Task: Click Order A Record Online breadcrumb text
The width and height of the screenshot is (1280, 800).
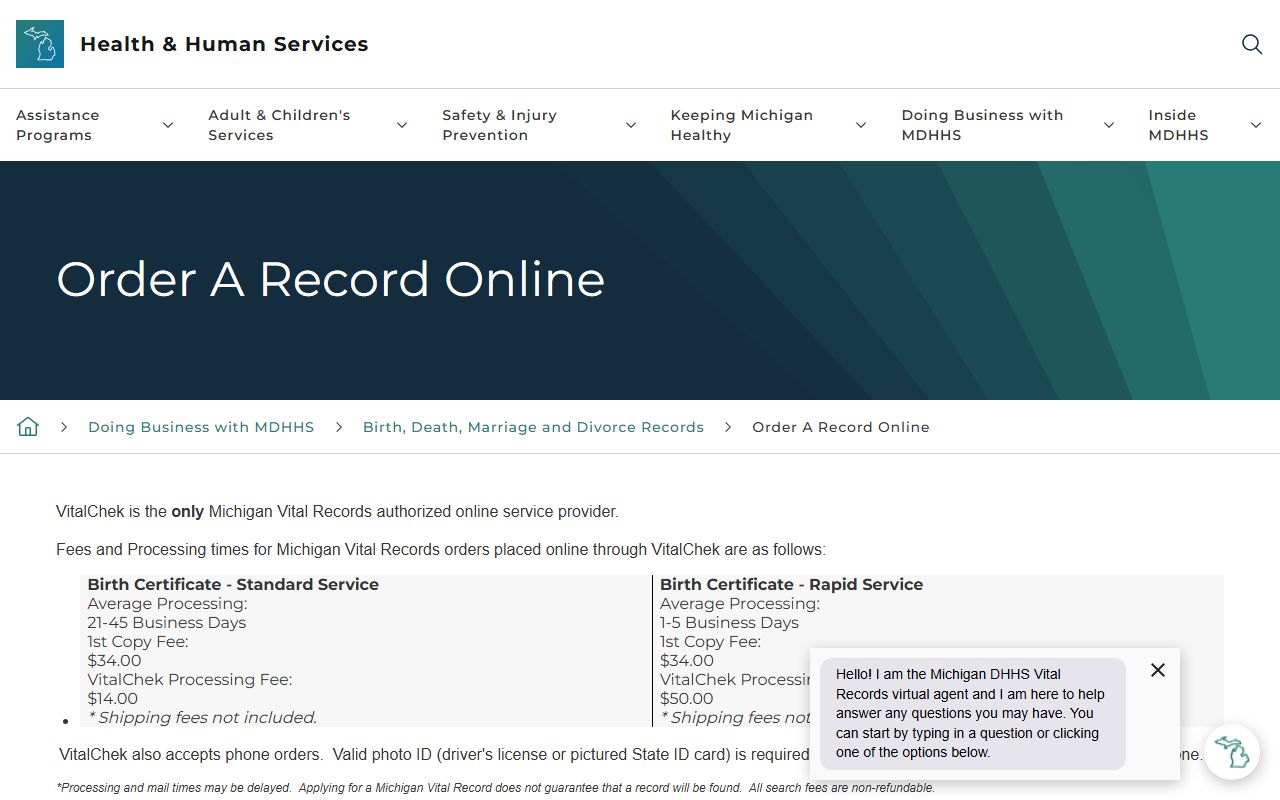Action: [x=841, y=427]
